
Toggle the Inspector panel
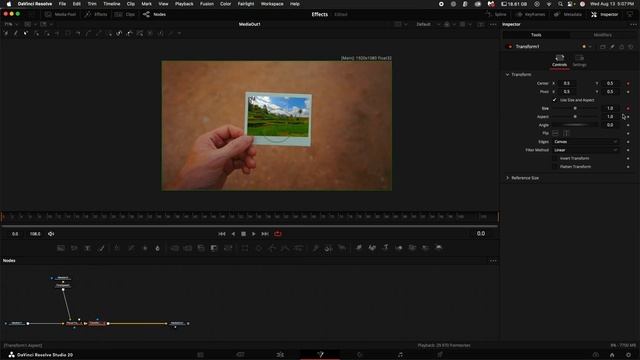(x=604, y=14)
